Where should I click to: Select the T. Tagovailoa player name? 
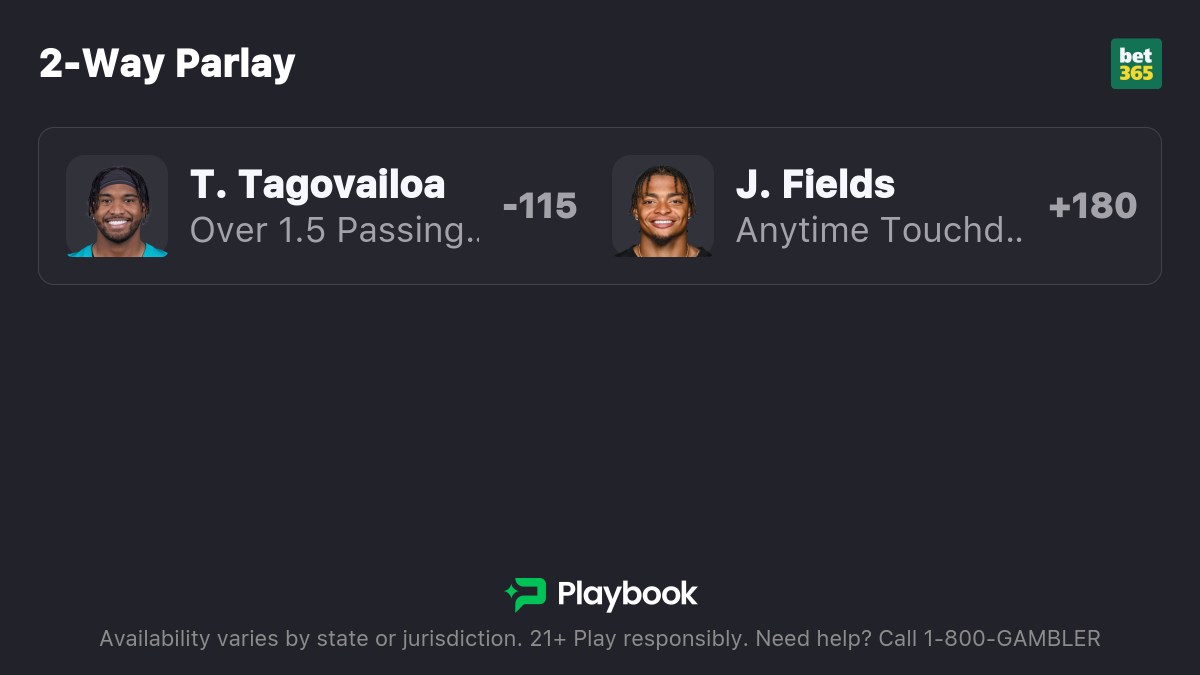[x=318, y=185]
